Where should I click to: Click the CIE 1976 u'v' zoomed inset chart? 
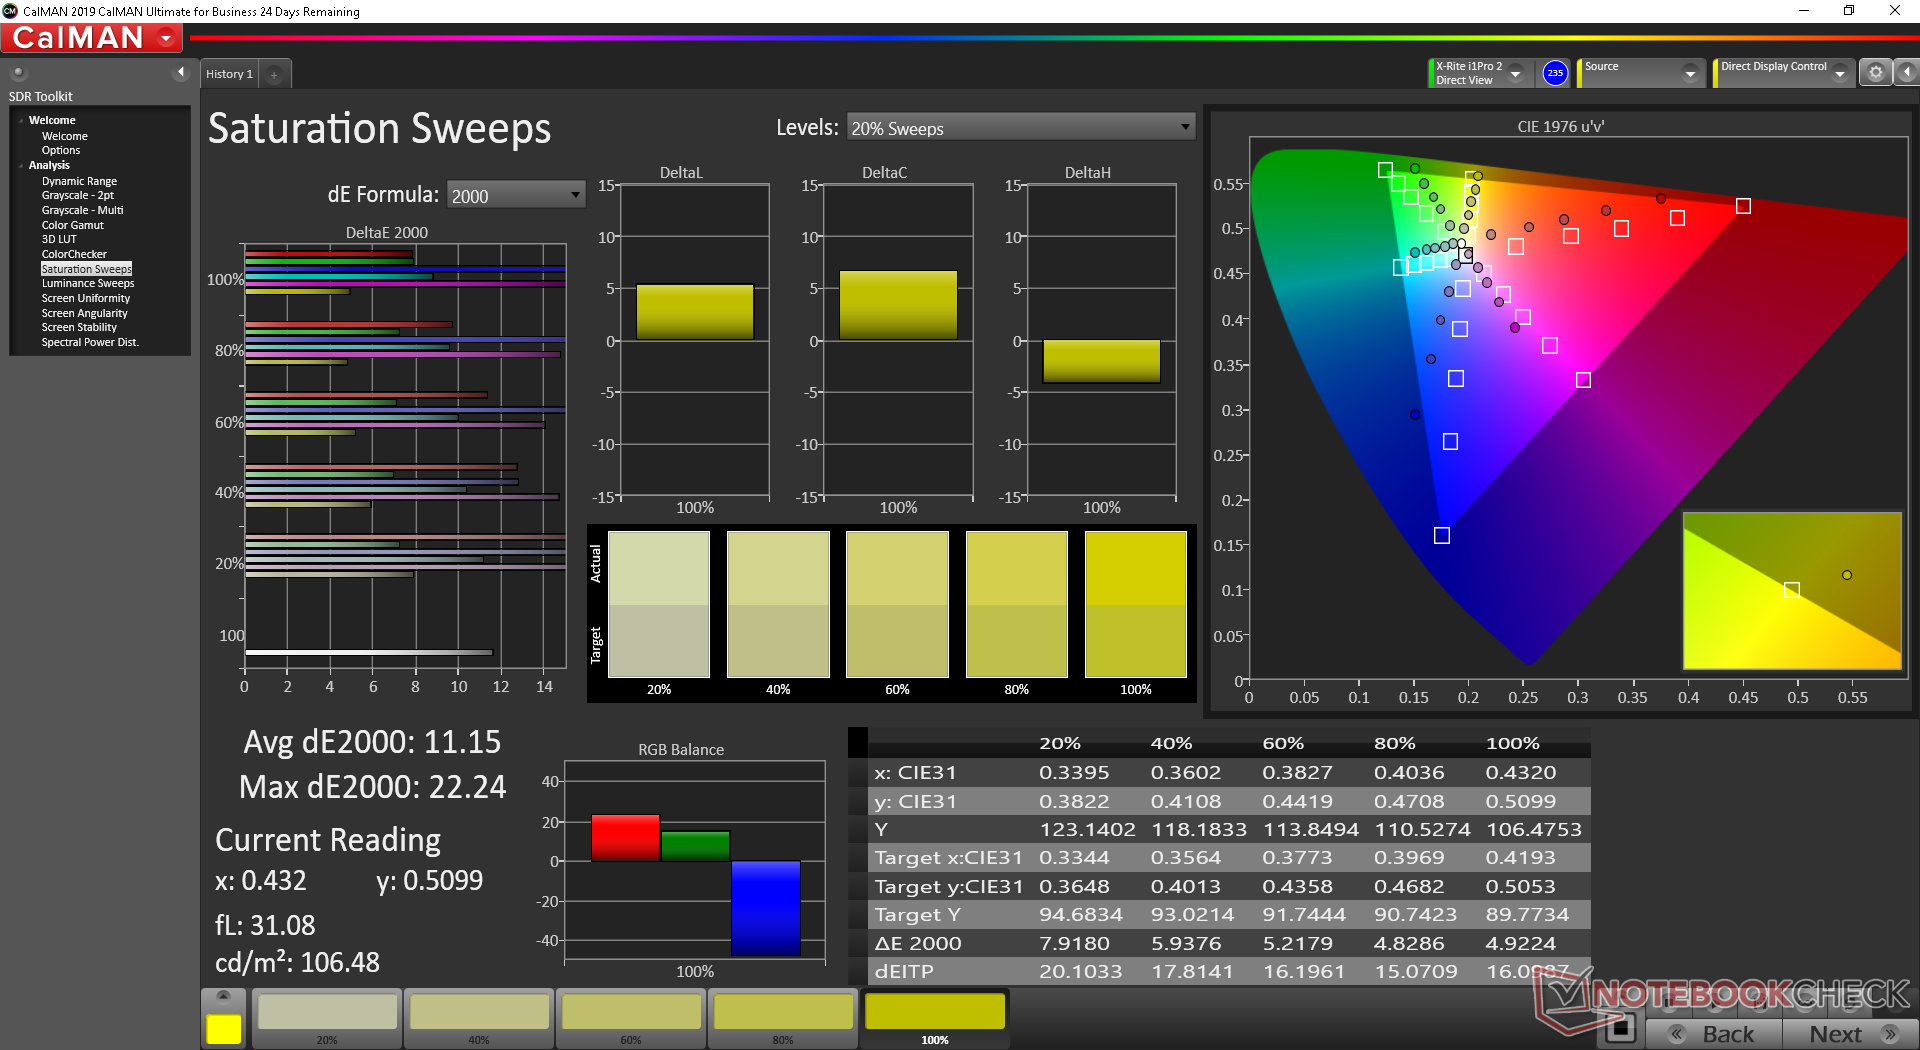click(1792, 590)
